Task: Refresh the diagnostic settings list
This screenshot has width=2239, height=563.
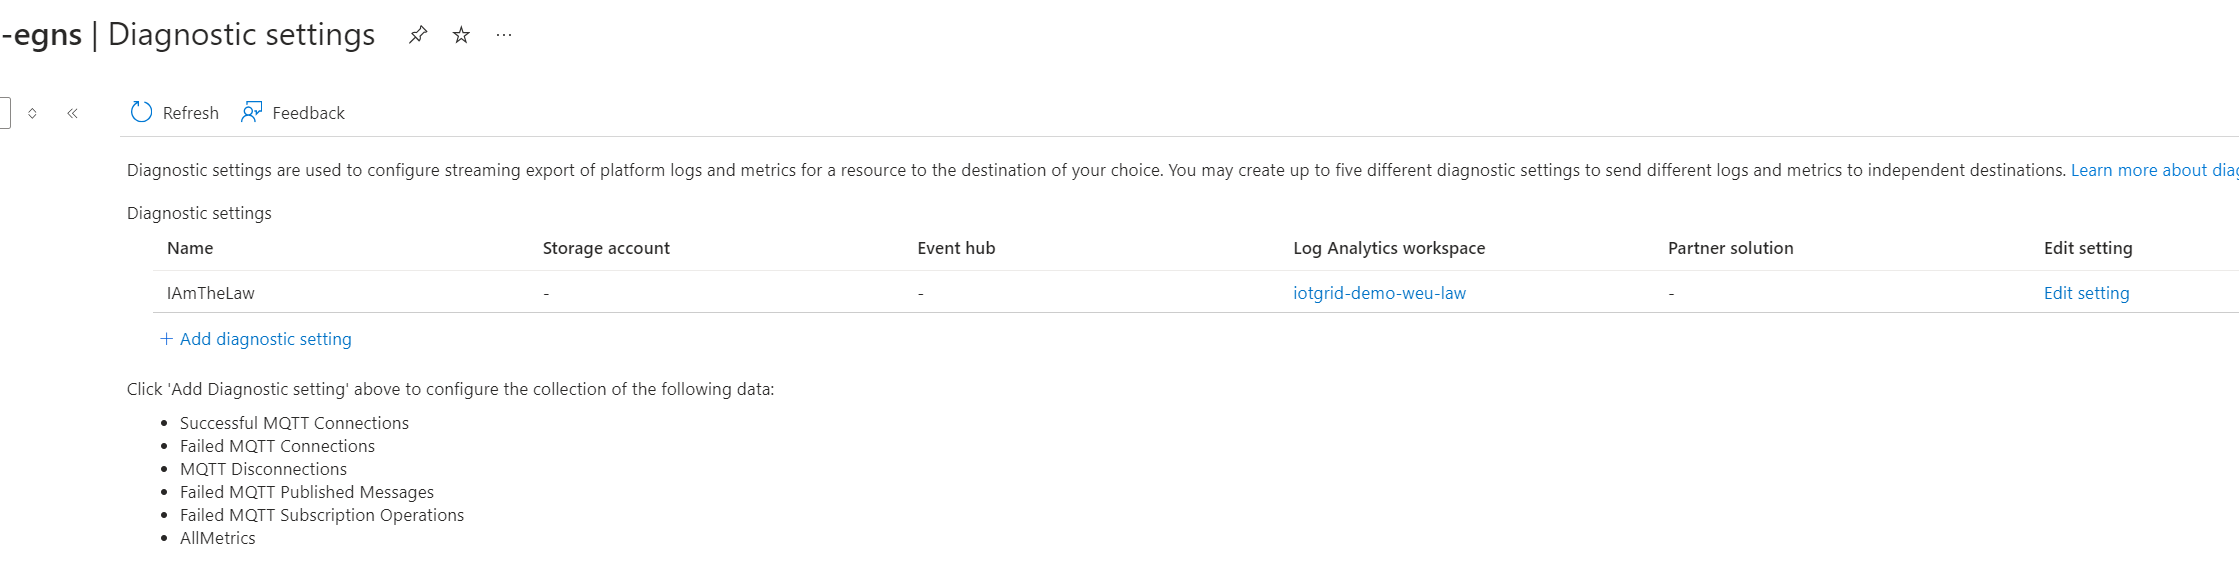Action: pos(175,113)
